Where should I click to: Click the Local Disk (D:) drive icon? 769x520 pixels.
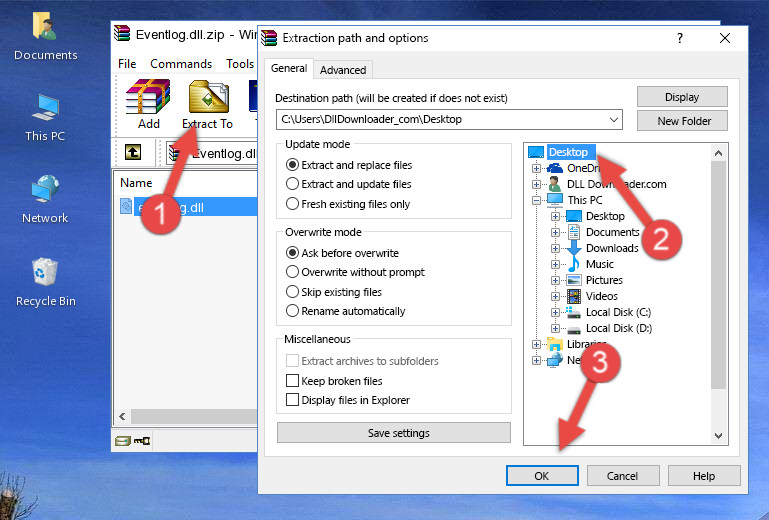coord(574,329)
